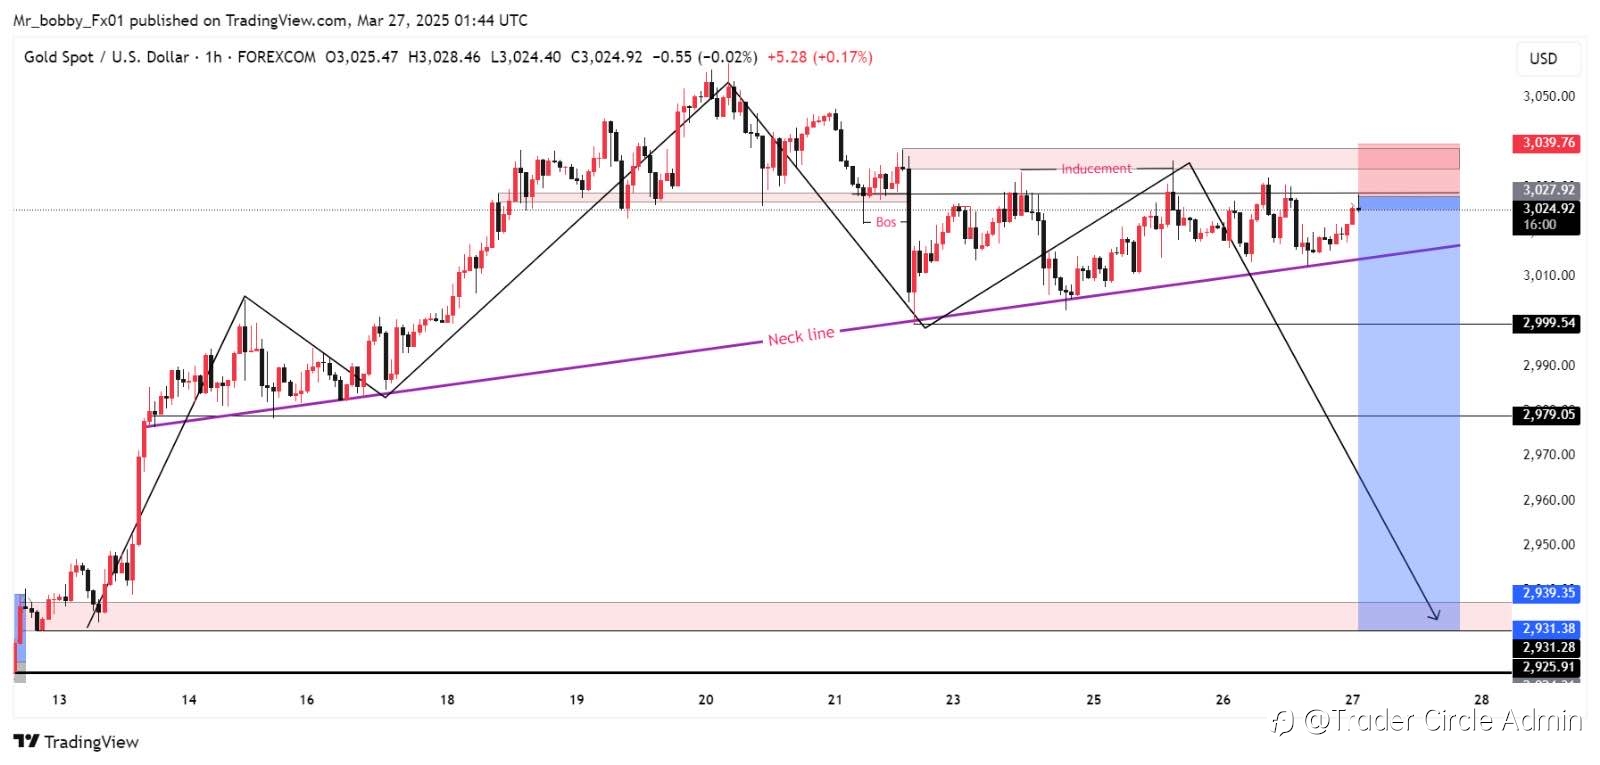Click the red 3,039.76 stop-loss price label
The height and width of the screenshot is (765, 1600).
(1548, 143)
